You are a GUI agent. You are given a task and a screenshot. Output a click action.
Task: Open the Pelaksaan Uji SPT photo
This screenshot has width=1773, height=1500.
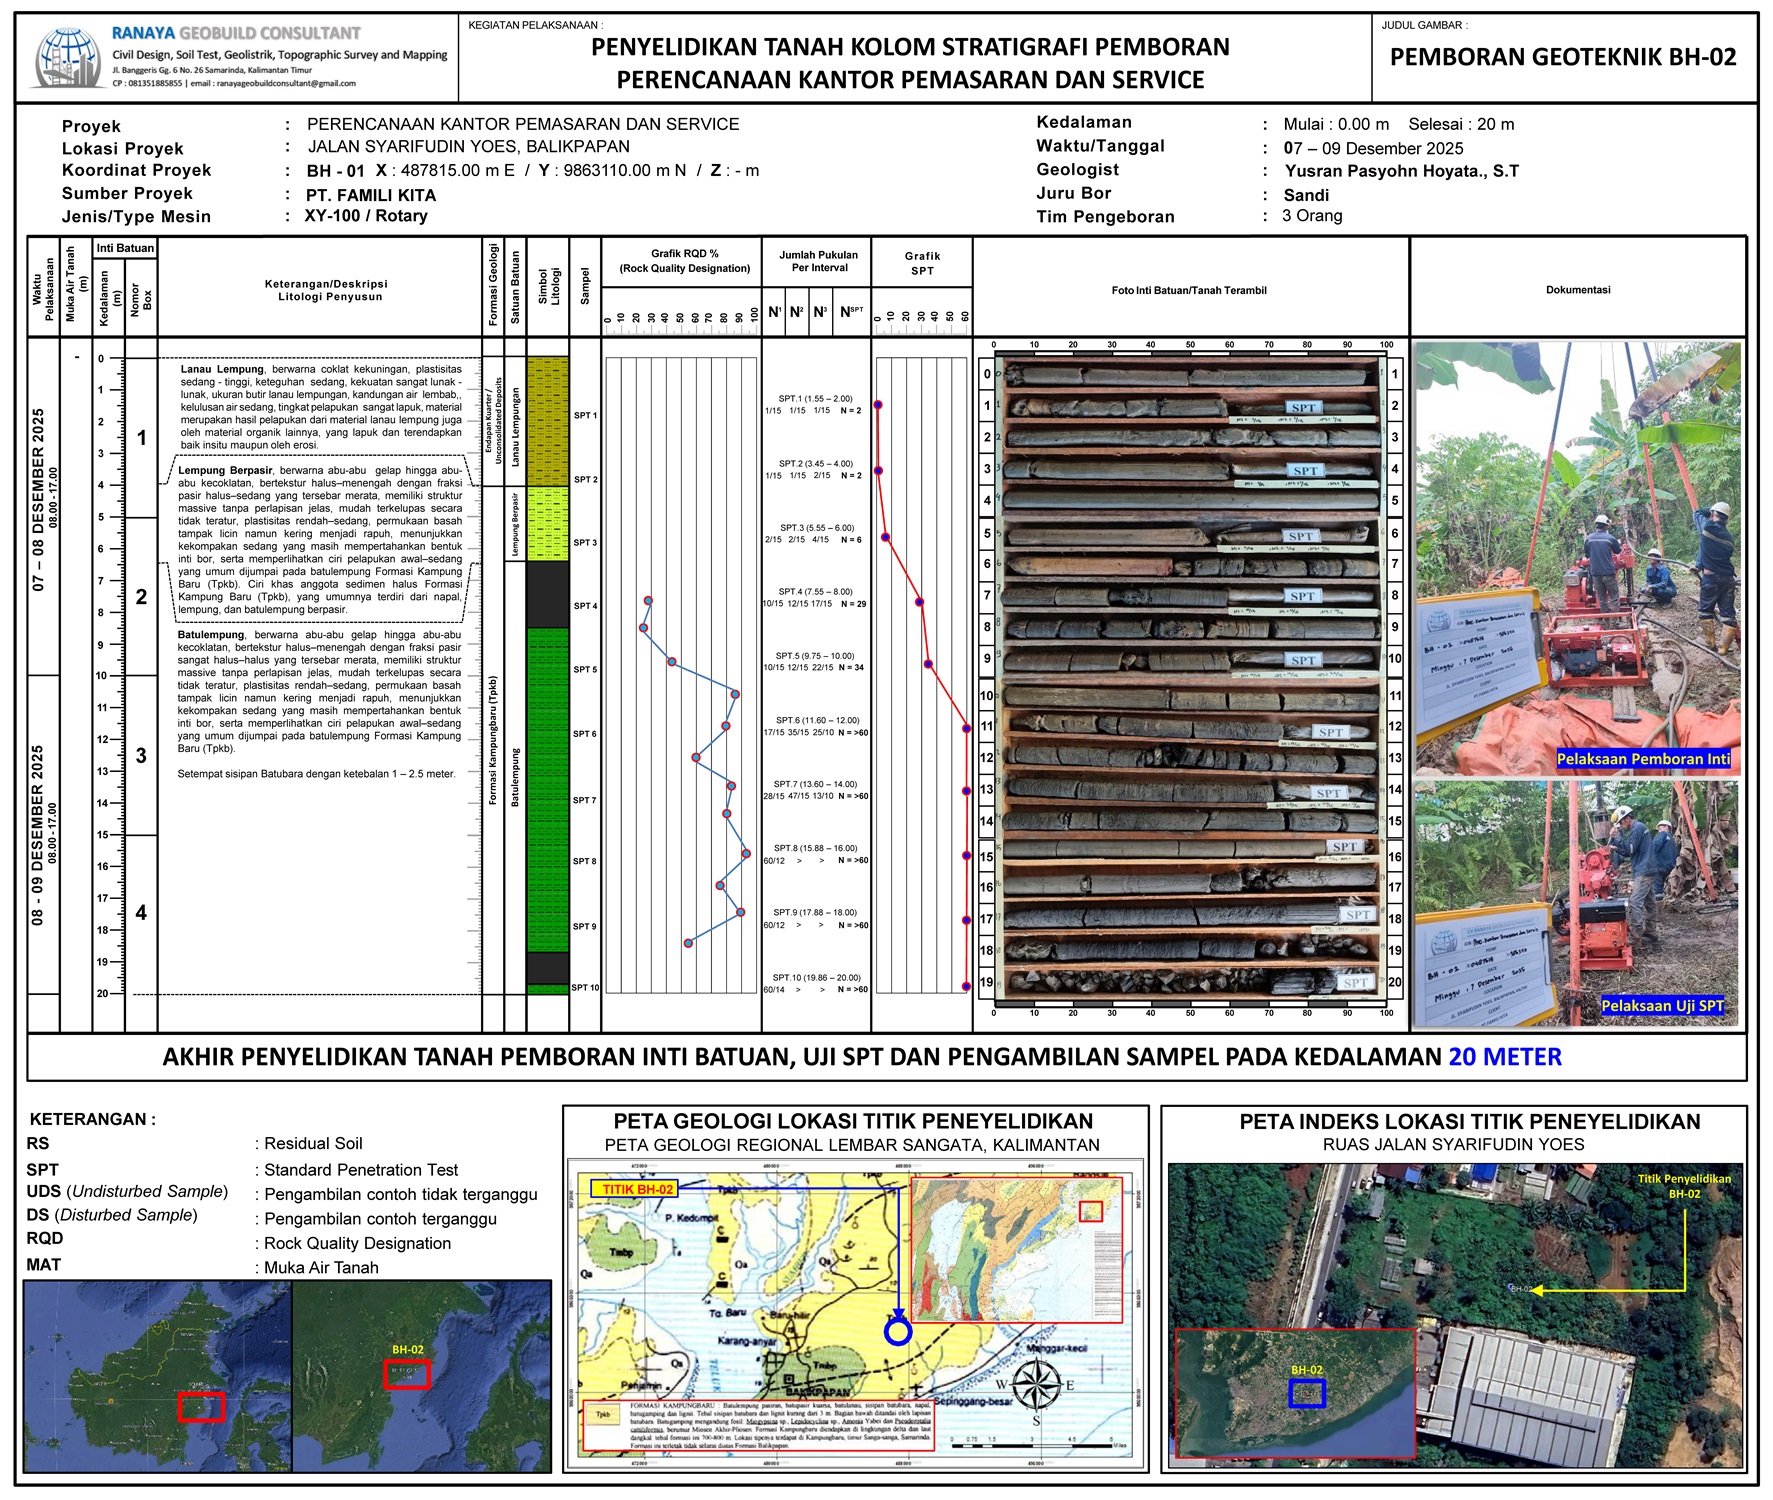point(1578,903)
